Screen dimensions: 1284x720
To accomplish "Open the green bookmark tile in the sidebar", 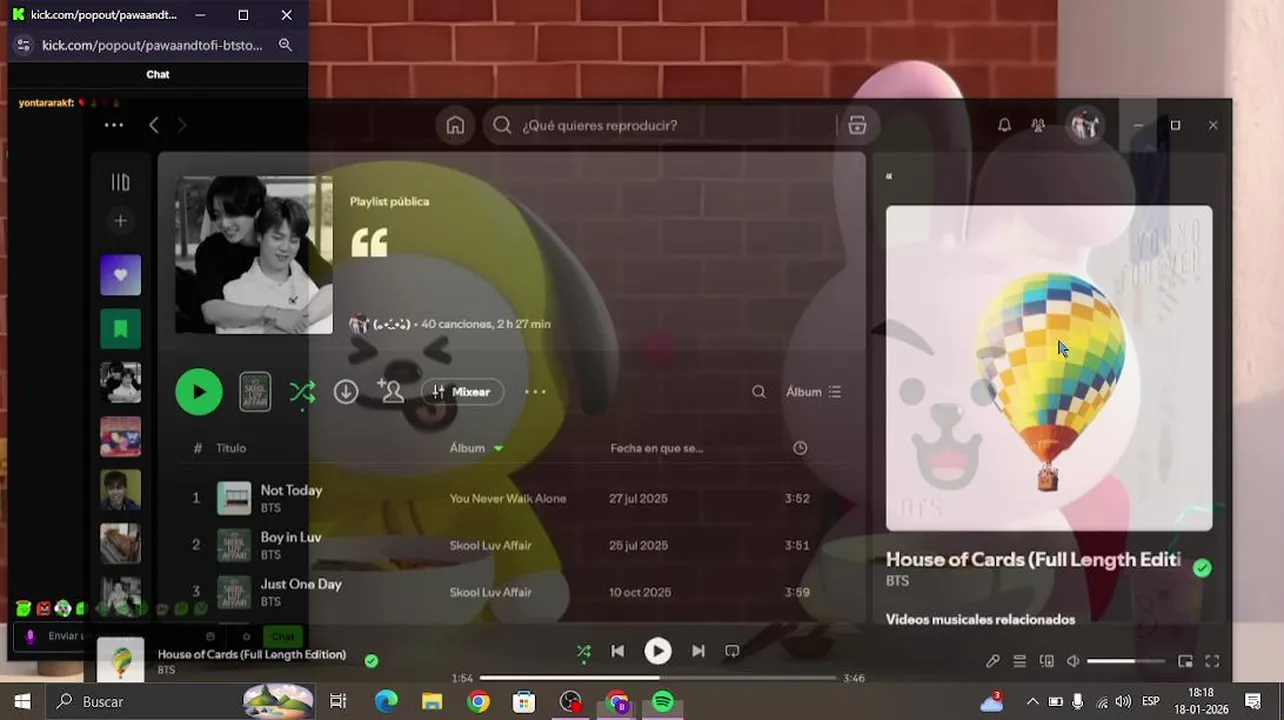I will 120,329.
